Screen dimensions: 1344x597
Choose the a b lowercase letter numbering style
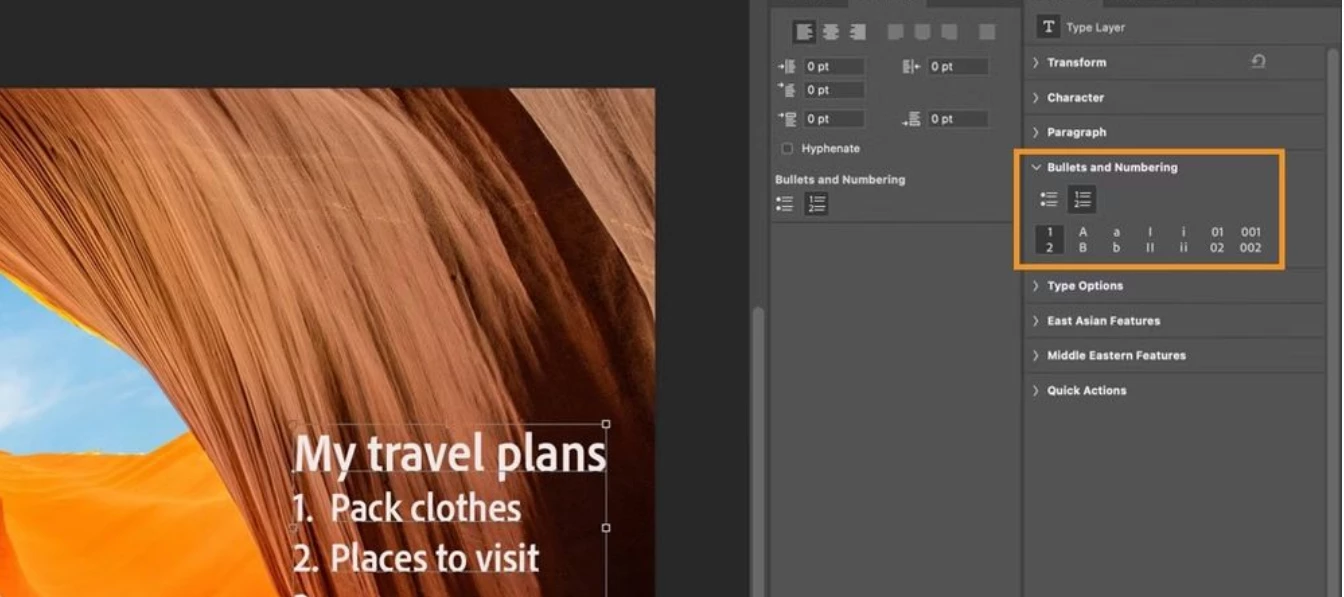[1116, 240]
